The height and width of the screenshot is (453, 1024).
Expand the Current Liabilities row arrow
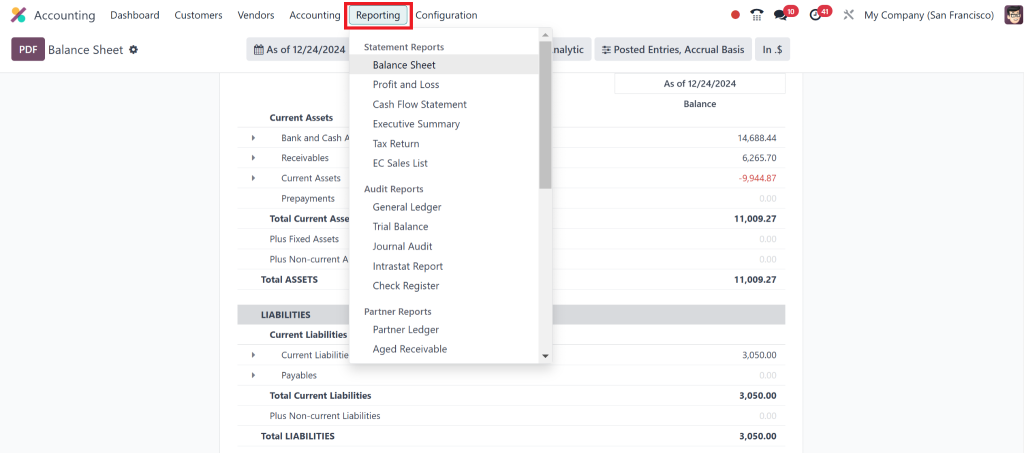click(x=253, y=355)
